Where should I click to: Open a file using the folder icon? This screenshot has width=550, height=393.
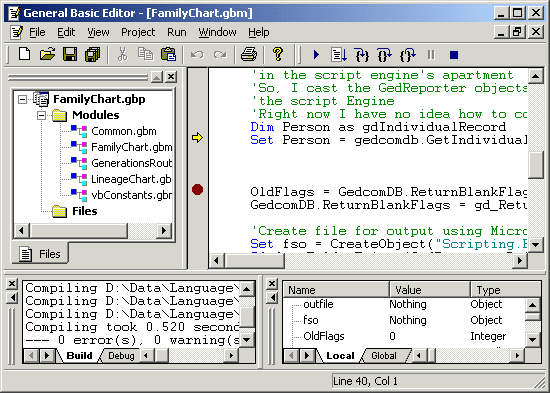[x=47, y=54]
